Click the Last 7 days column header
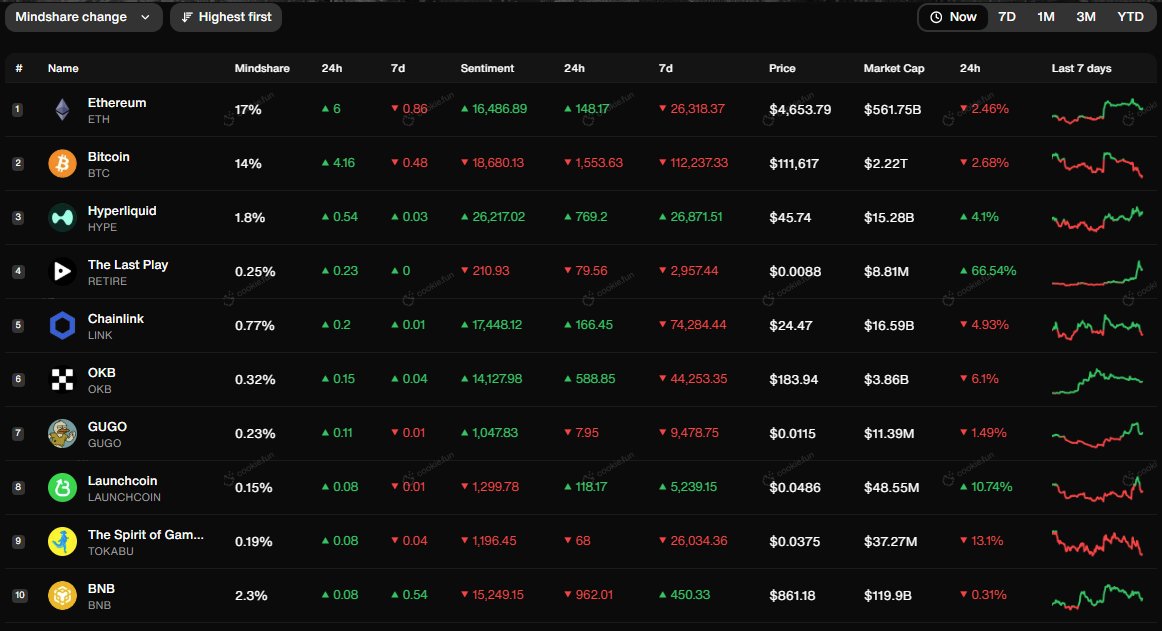This screenshot has width=1162, height=631. (x=1081, y=68)
